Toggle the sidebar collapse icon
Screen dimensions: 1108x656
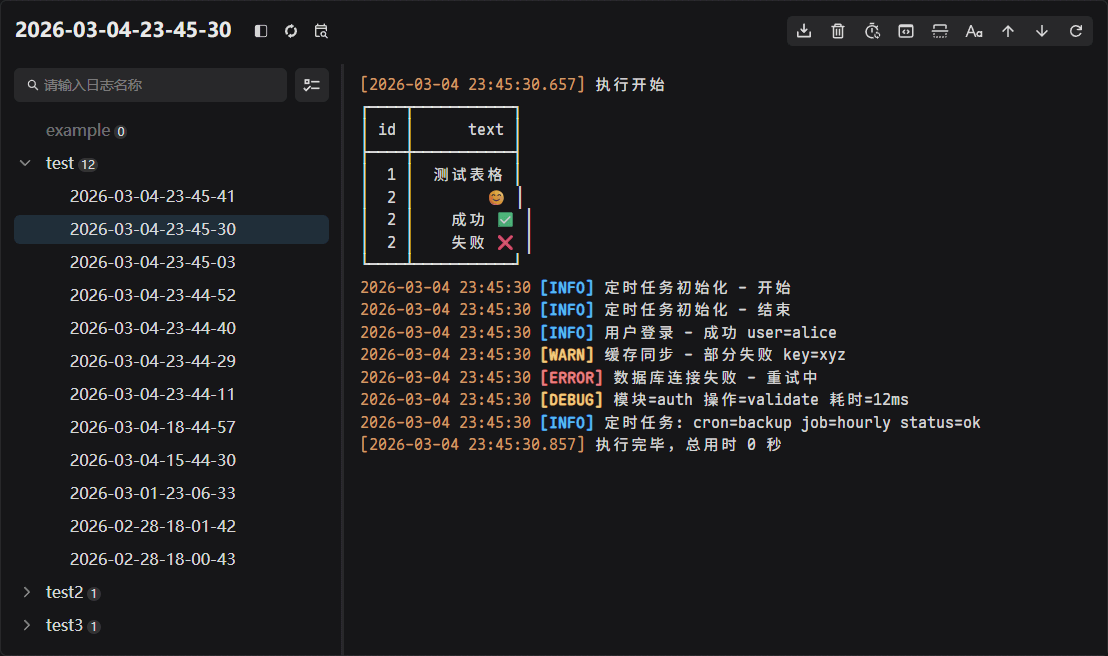click(x=260, y=31)
